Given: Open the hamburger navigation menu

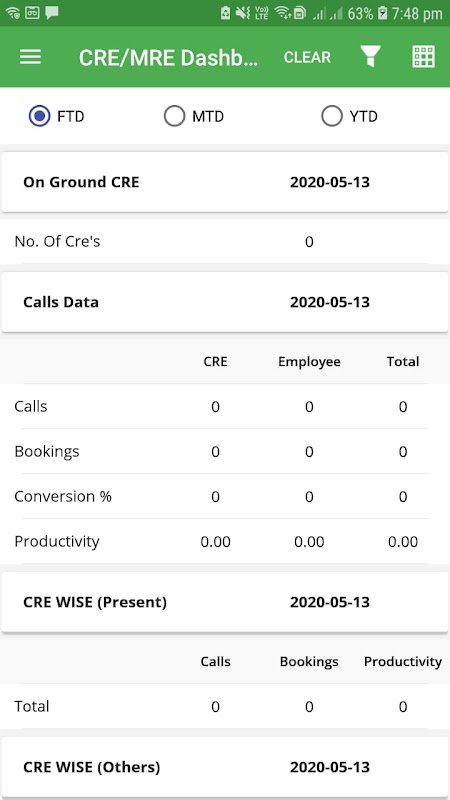Looking at the screenshot, I should [31, 57].
